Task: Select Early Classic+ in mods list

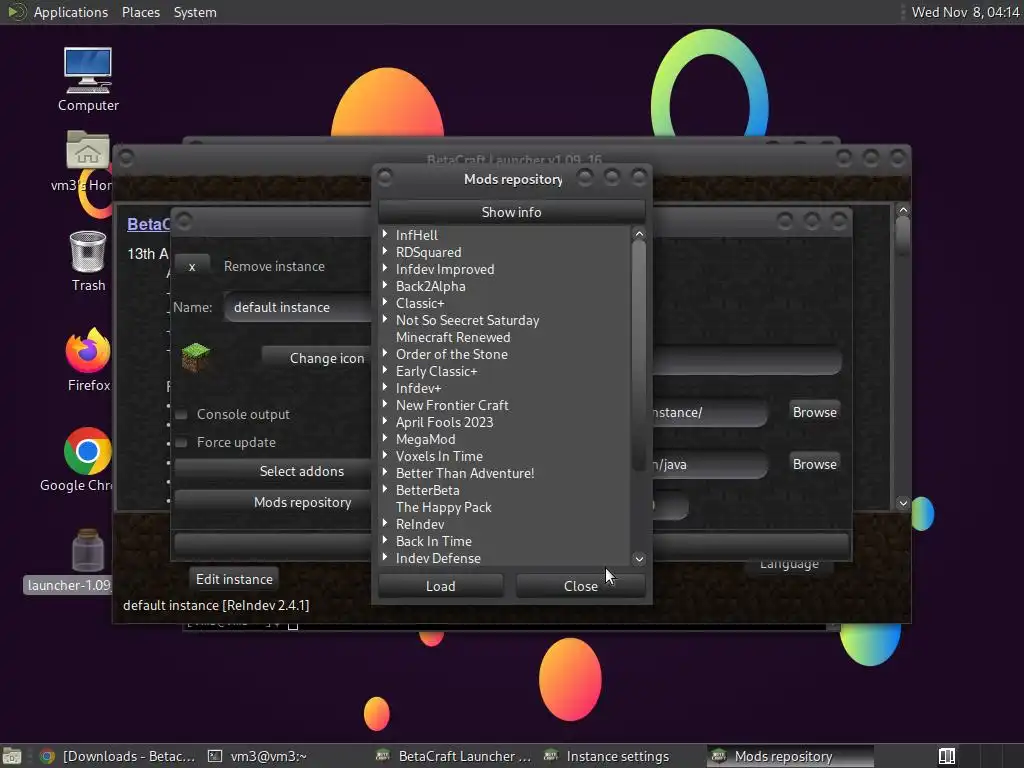Action: click(x=436, y=371)
